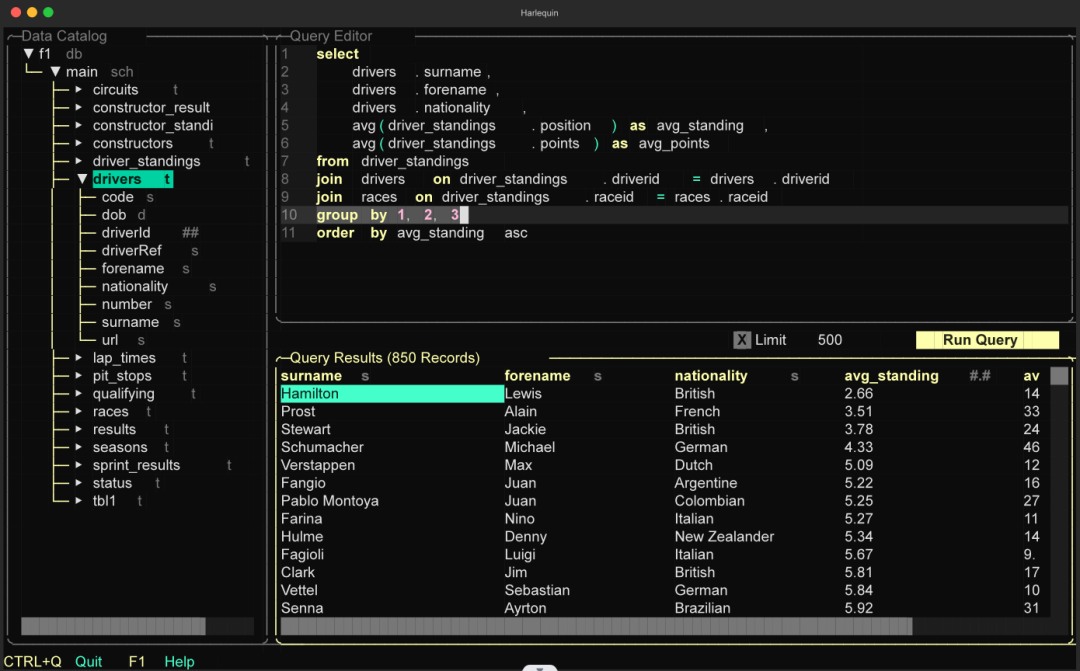Open Help from the footer
This screenshot has width=1080, height=671.
coord(179,661)
